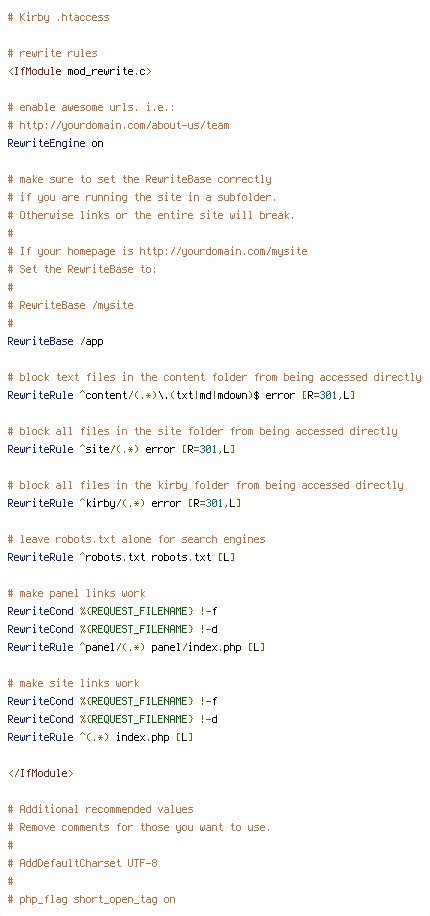Click the 'RewriteEngine on' directive

(x=56, y=143)
